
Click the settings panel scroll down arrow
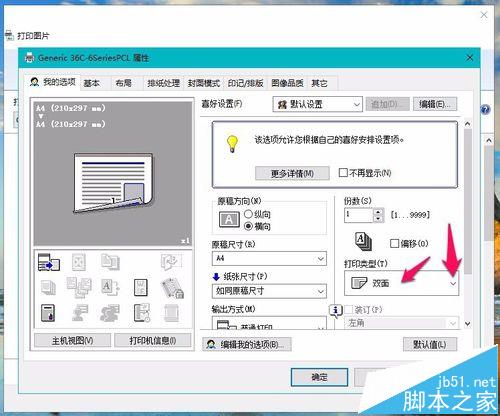(x=468, y=323)
